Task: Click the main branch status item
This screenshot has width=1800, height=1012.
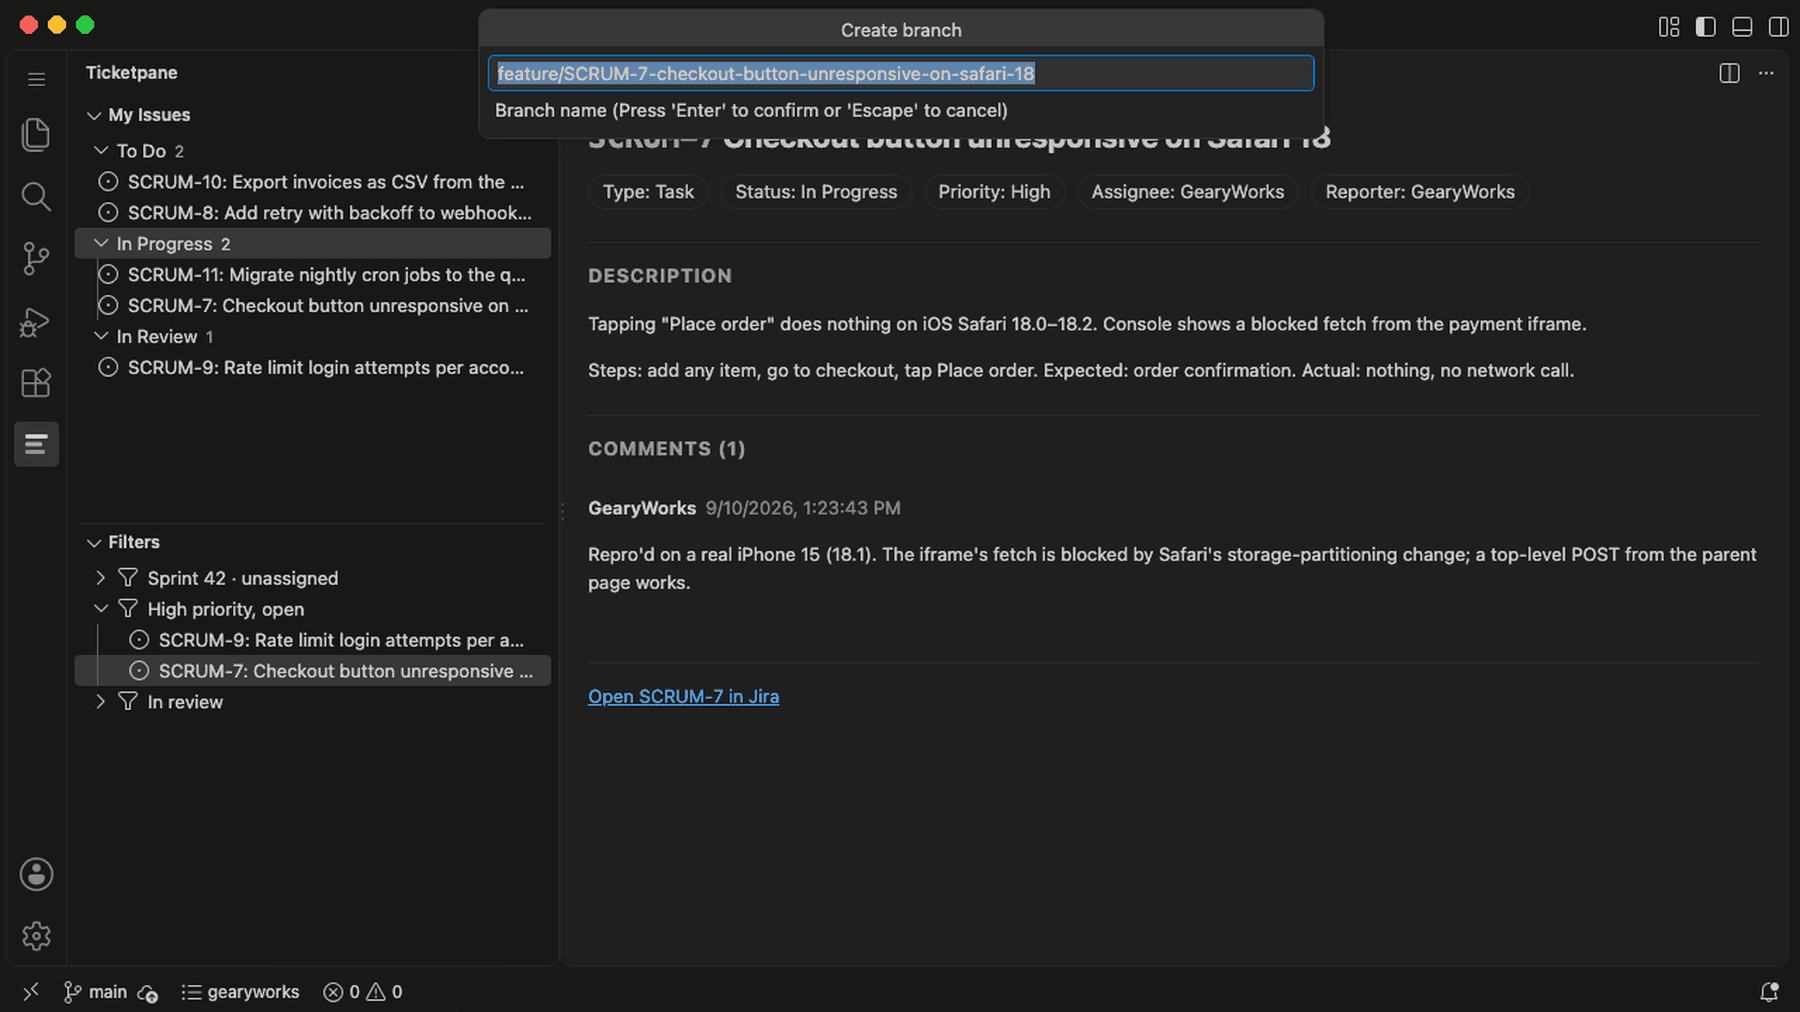Action: tap(97, 991)
